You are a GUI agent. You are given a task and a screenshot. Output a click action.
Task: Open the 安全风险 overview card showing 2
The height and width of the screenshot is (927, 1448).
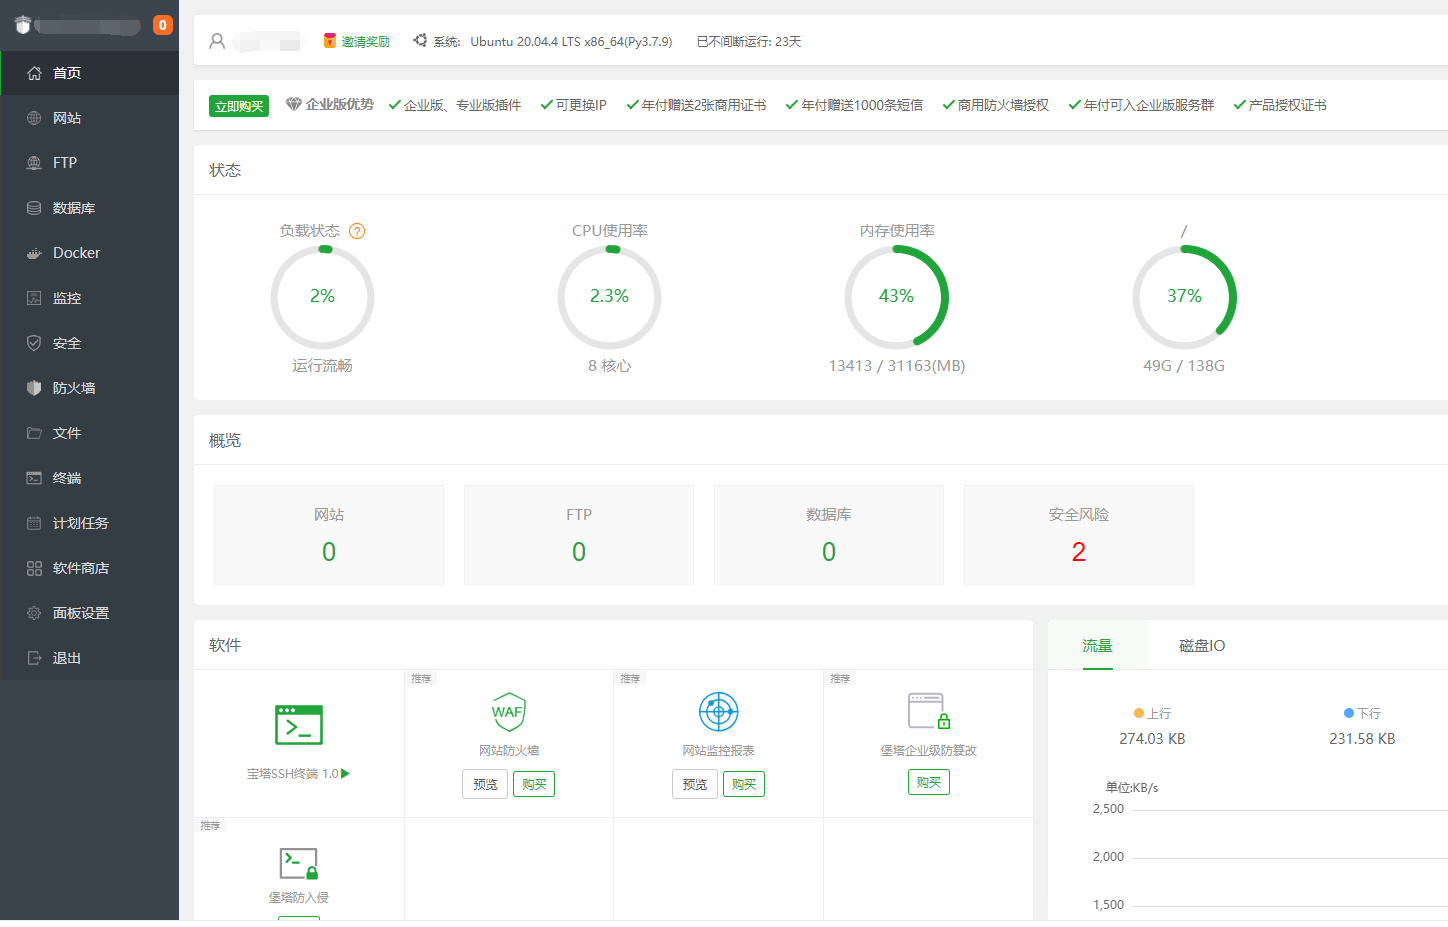coord(1078,535)
